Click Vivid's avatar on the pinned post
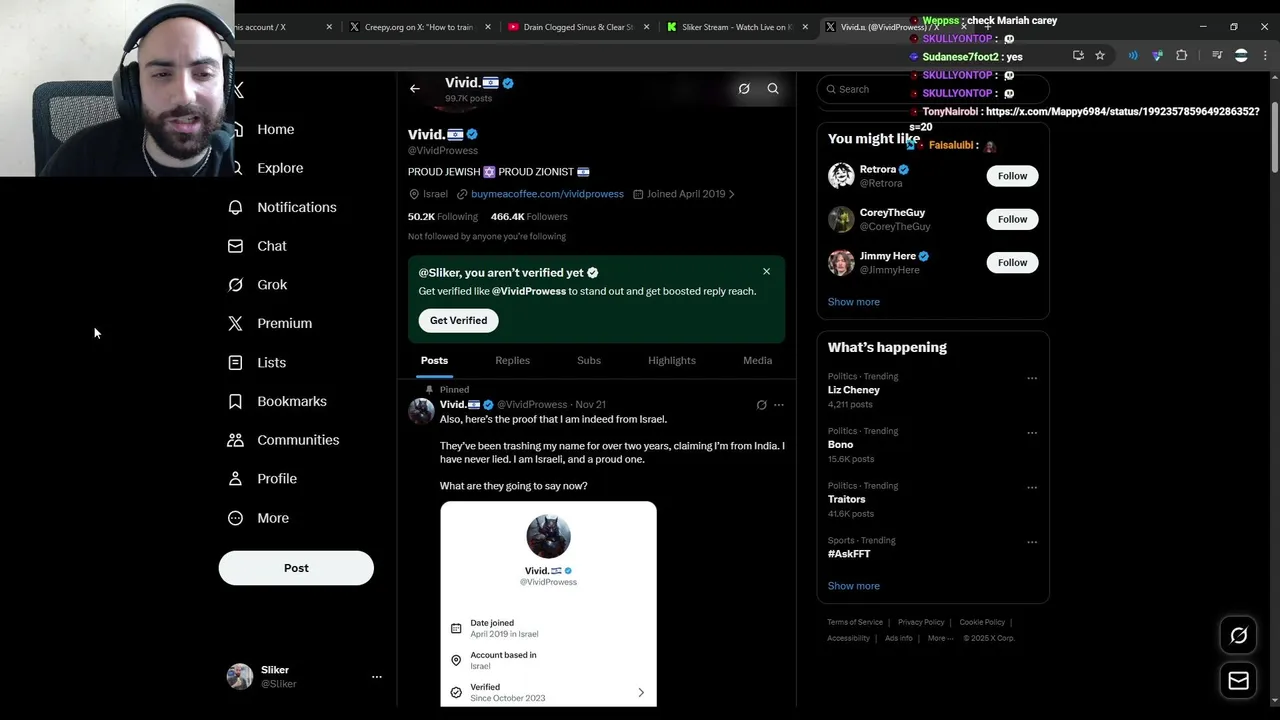The width and height of the screenshot is (1280, 720). (x=422, y=411)
